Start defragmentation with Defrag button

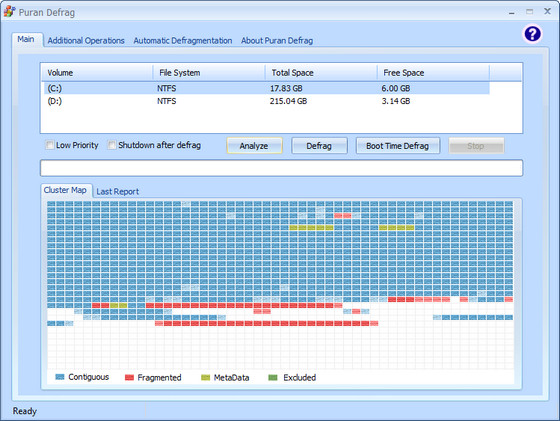tap(319, 146)
